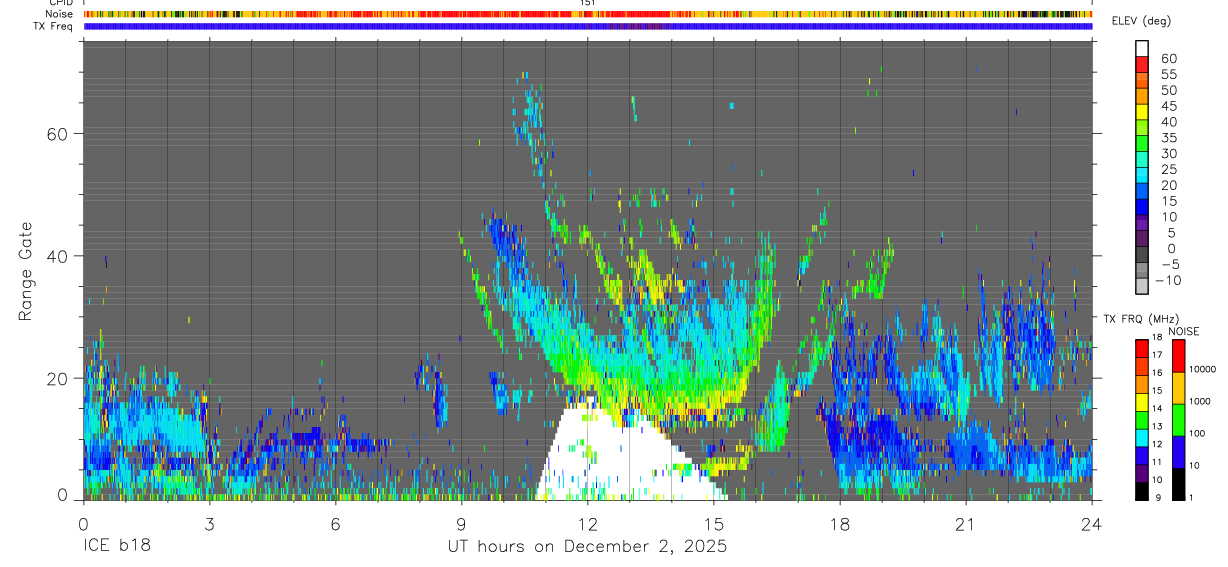The height and width of the screenshot is (567, 1228).
Task: Click the "6" tick on the UT hours axis
Action: click(335, 524)
